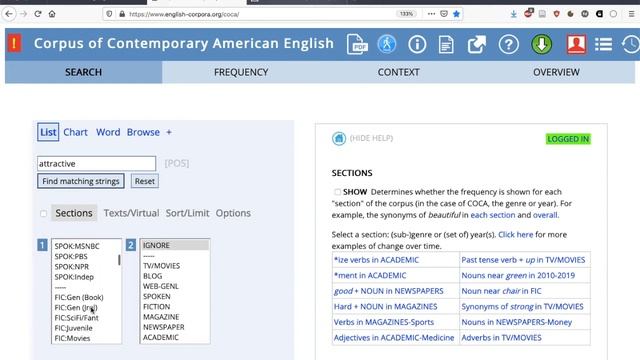This screenshot has height=360, width=640.
Task: Click HIDE HELP link
Action: tap(371, 138)
